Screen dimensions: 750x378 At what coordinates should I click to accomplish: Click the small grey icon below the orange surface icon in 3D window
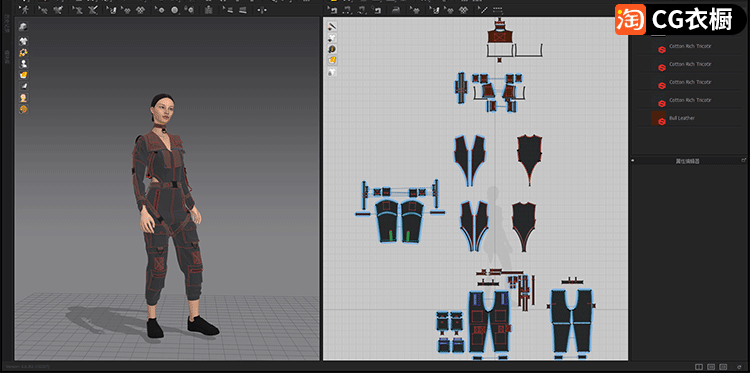23,87
